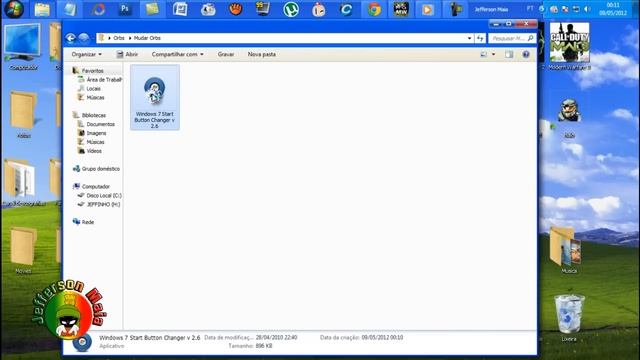Open uTorrent from the taskbar
Image resolution: width=640 pixels, height=360 pixels.
point(291,9)
